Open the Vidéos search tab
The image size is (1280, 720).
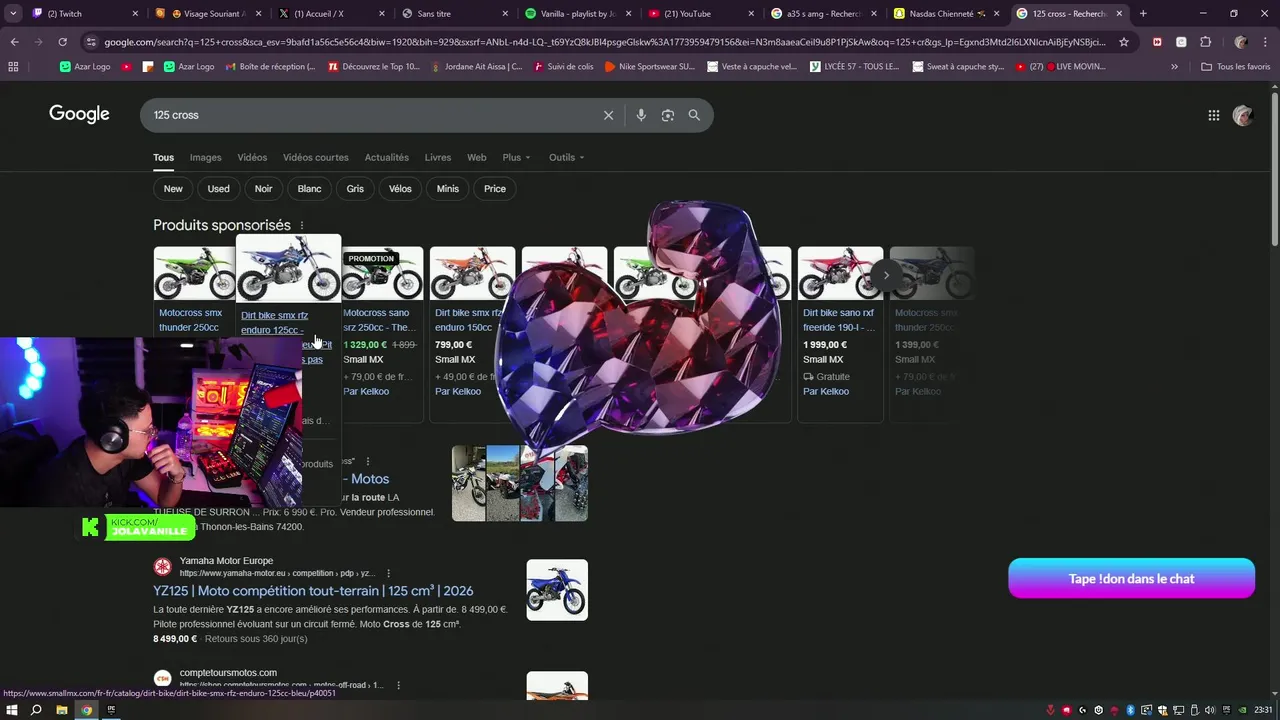coord(252,157)
